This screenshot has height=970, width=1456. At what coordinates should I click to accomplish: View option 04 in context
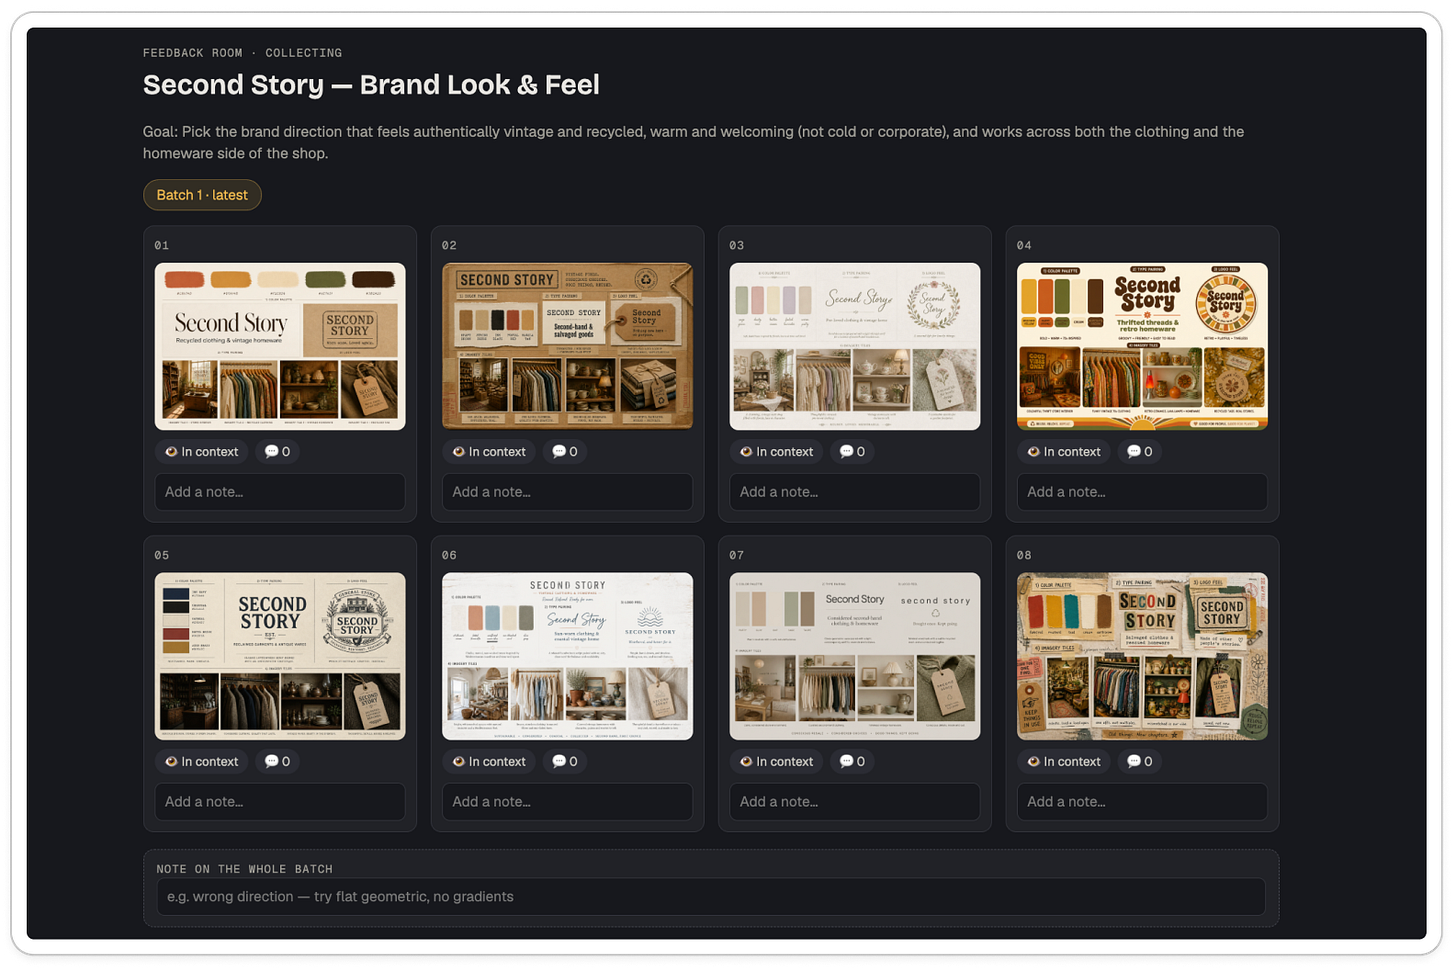1064,452
